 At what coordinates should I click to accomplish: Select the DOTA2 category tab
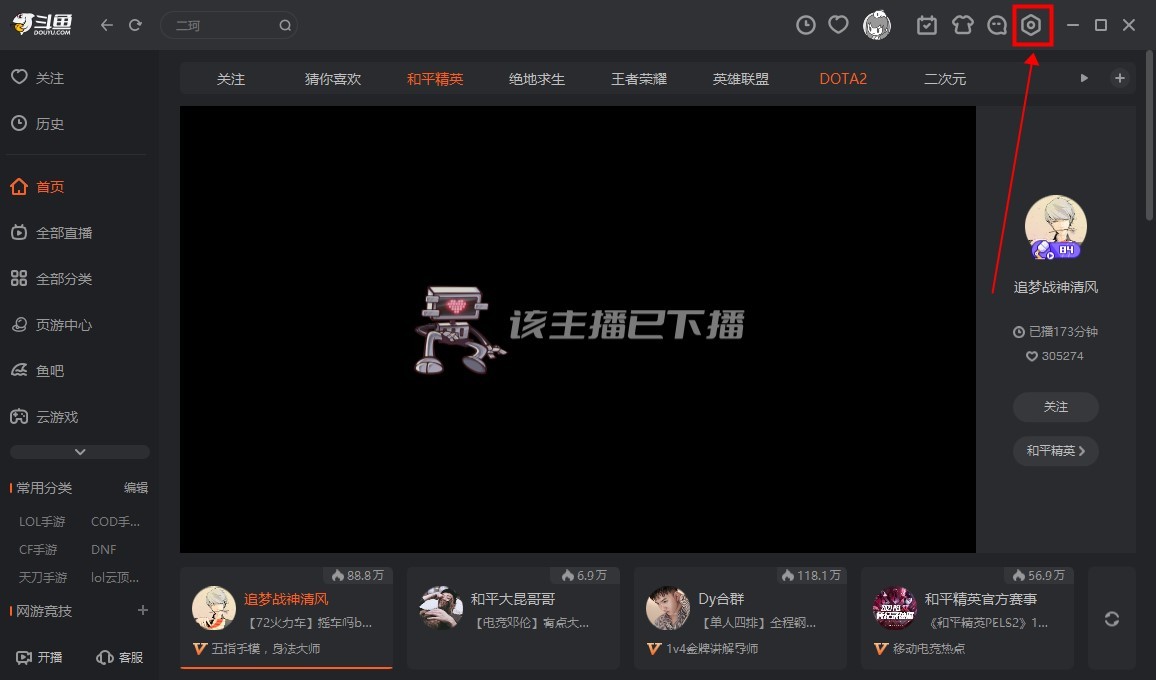pyautogui.click(x=843, y=79)
